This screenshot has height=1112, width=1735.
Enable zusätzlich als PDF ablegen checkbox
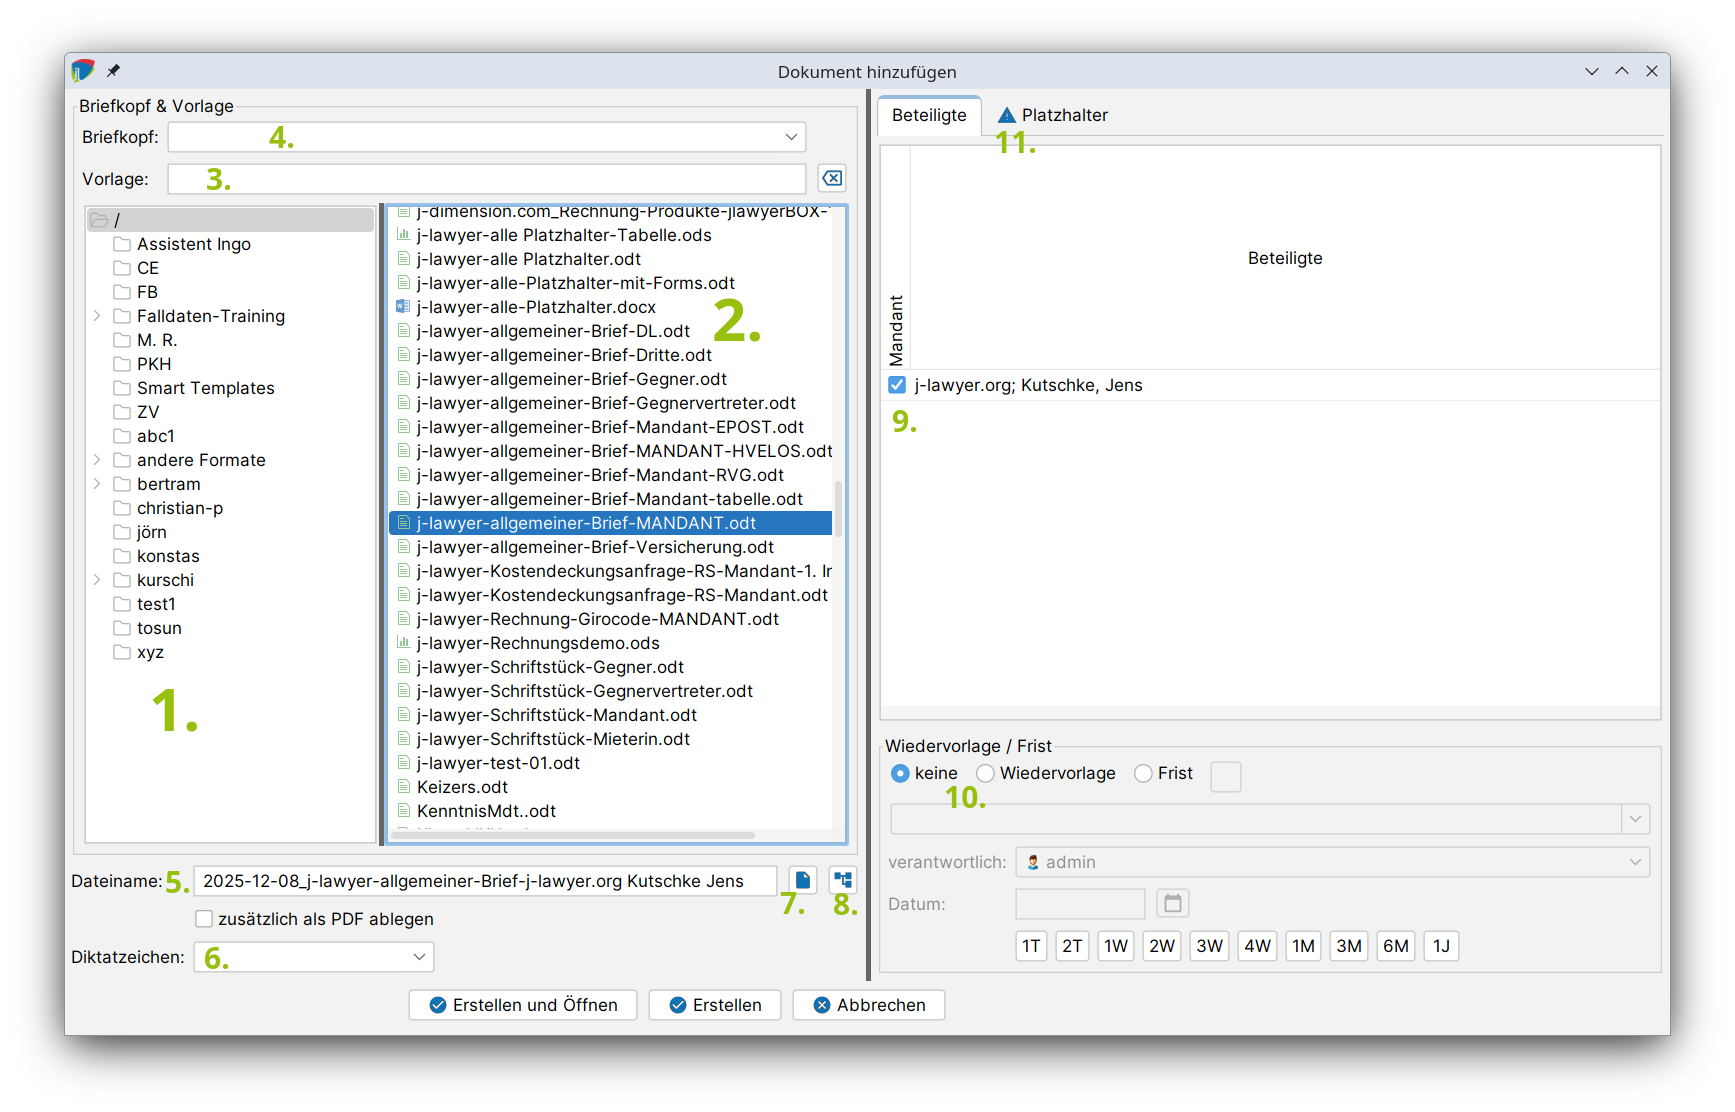coord(204,919)
